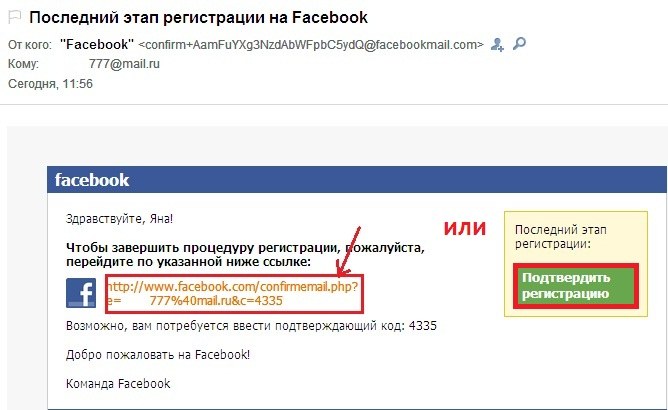Viewport: 668px width, 410px height.
Task: Click greeting text Здравствуйте, Яна!
Action: (x=119, y=219)
